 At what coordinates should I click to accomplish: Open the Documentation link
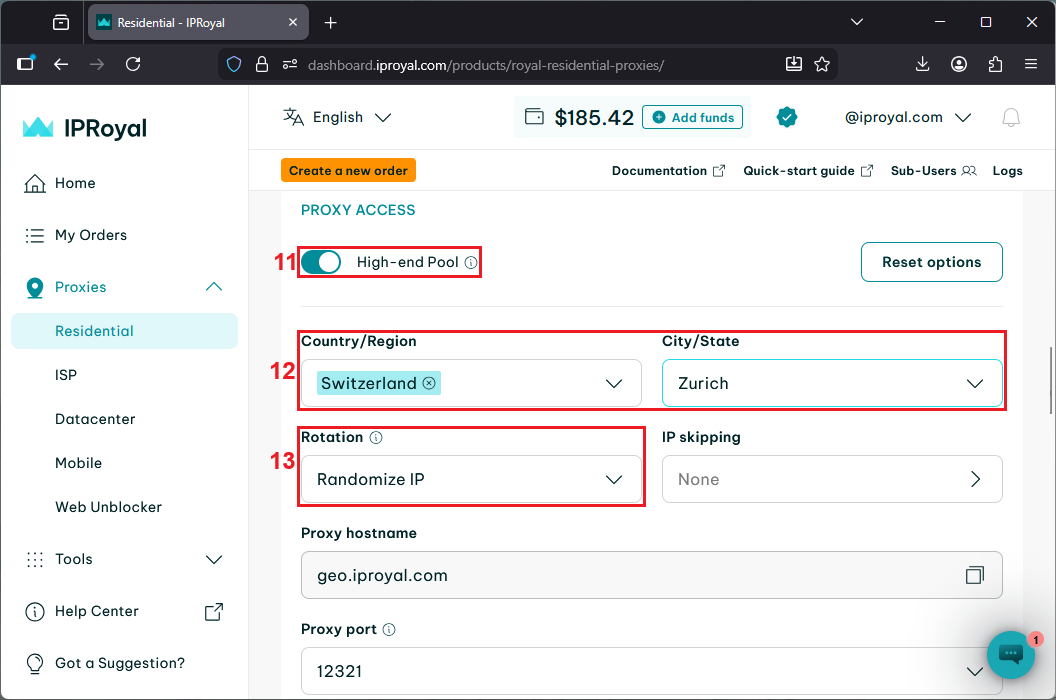[668, 170]
